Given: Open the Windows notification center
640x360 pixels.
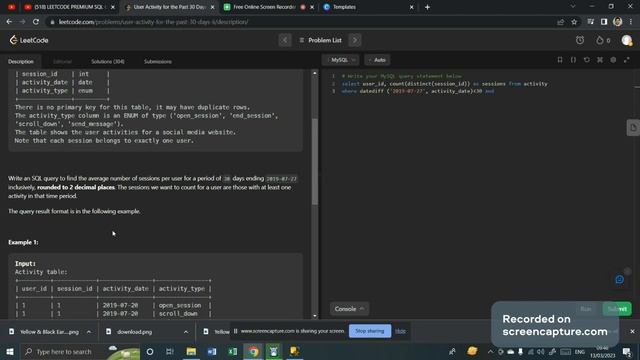Looking at the screenshot, I should click(x=627, y=351).
